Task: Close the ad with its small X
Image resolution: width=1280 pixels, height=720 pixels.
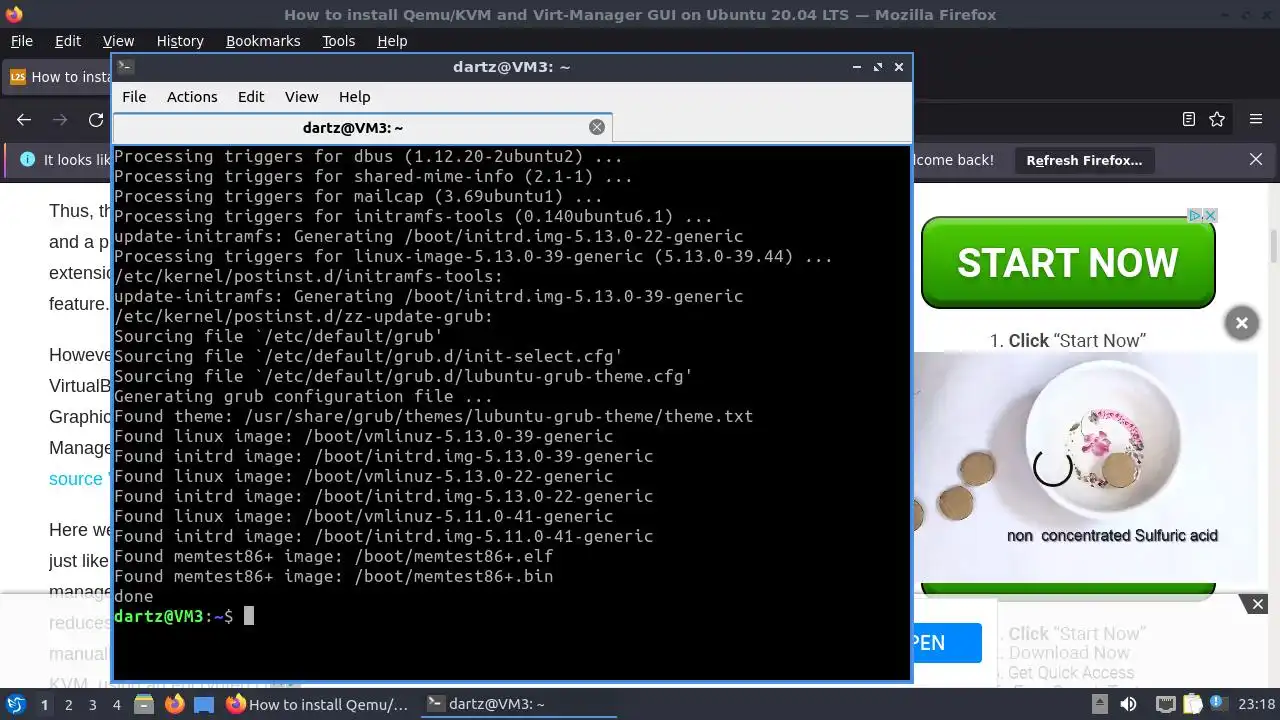Action: click(x=1209, y=215)
